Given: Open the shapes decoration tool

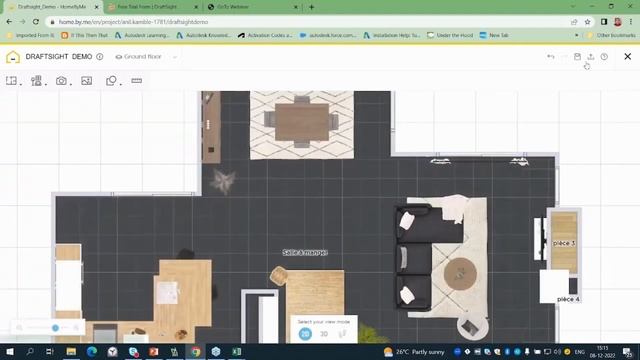Looking at the screenshot, I should (x=111, y=81).
